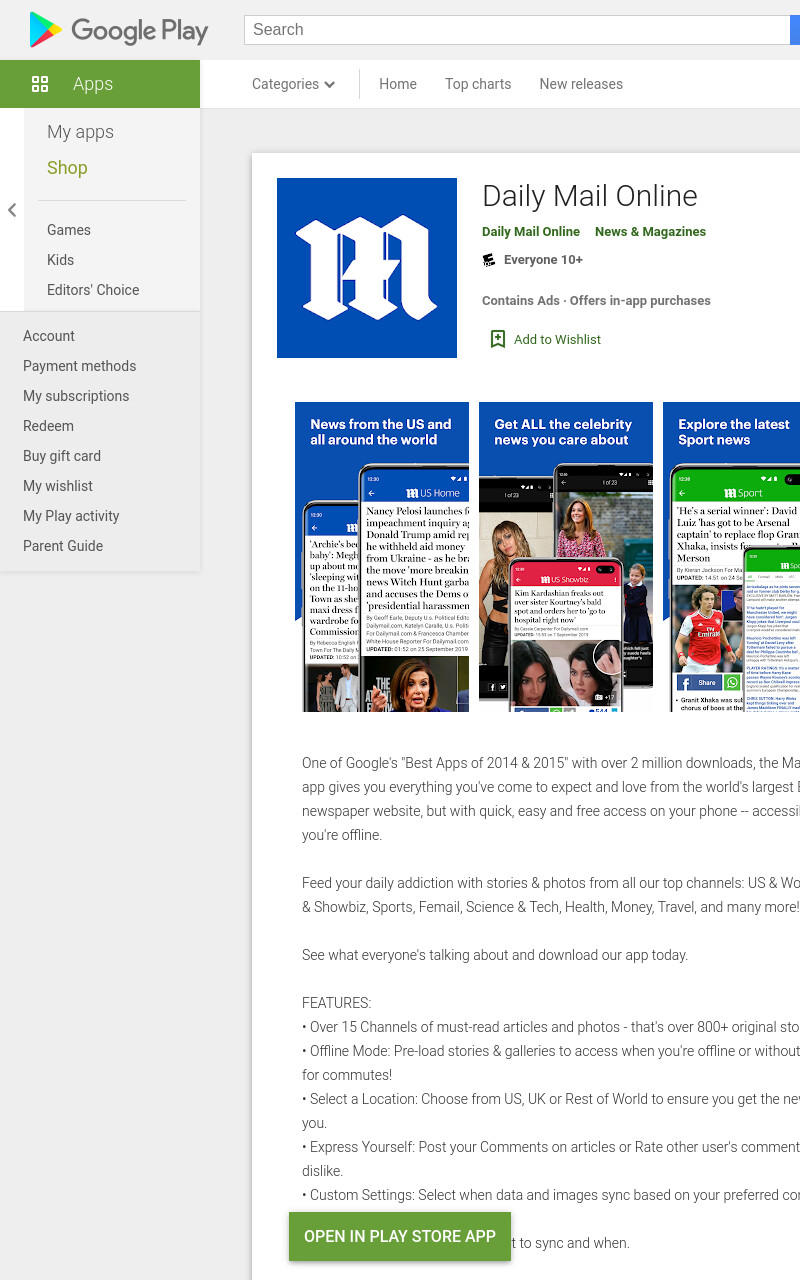
Task: Click Add to Wishlist text
Action: [x=557, y=339]
